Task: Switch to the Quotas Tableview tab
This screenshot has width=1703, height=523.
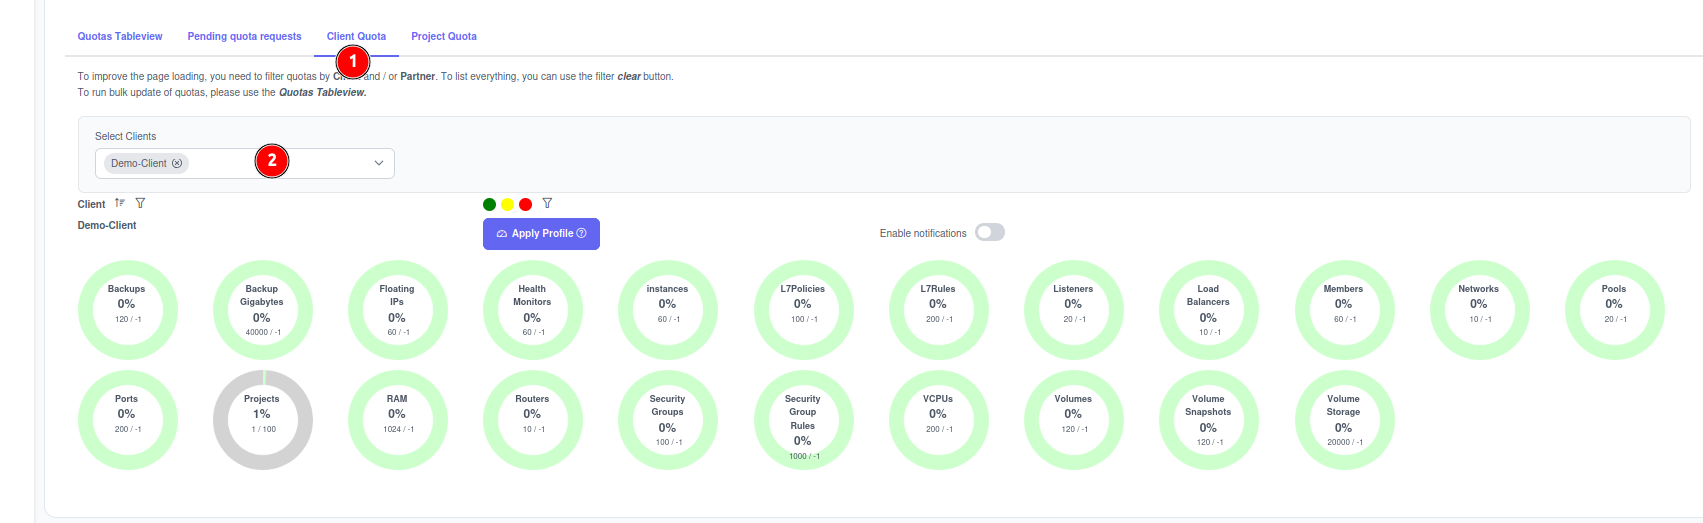Action: pyautogui.click(x=120, y=36)
